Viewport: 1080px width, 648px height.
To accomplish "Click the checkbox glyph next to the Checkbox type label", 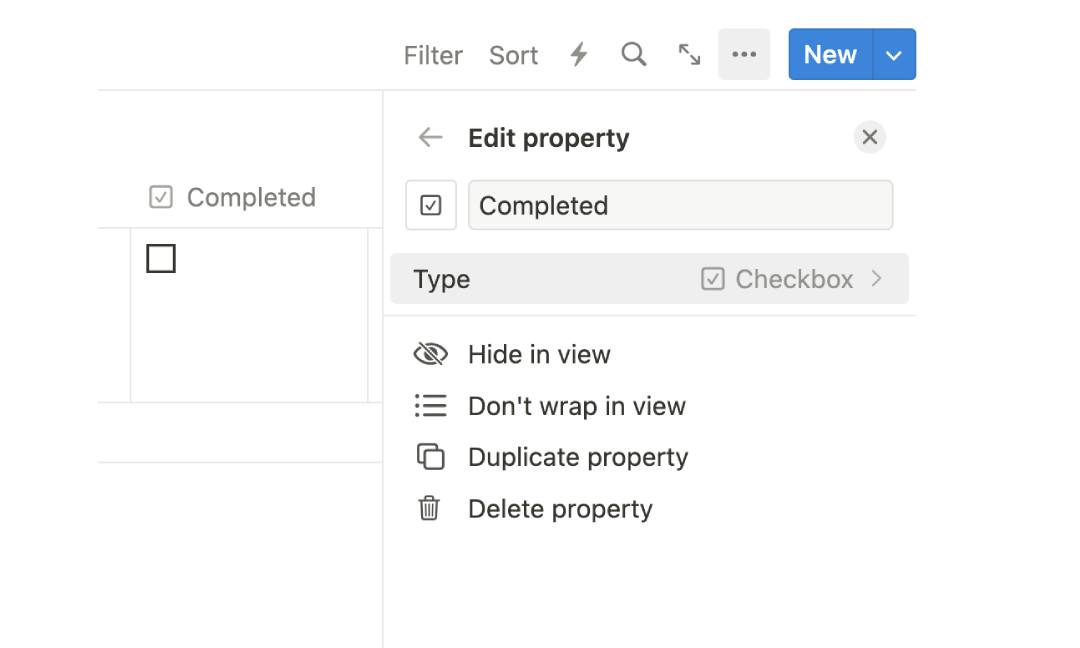I will tap(711, 279).
